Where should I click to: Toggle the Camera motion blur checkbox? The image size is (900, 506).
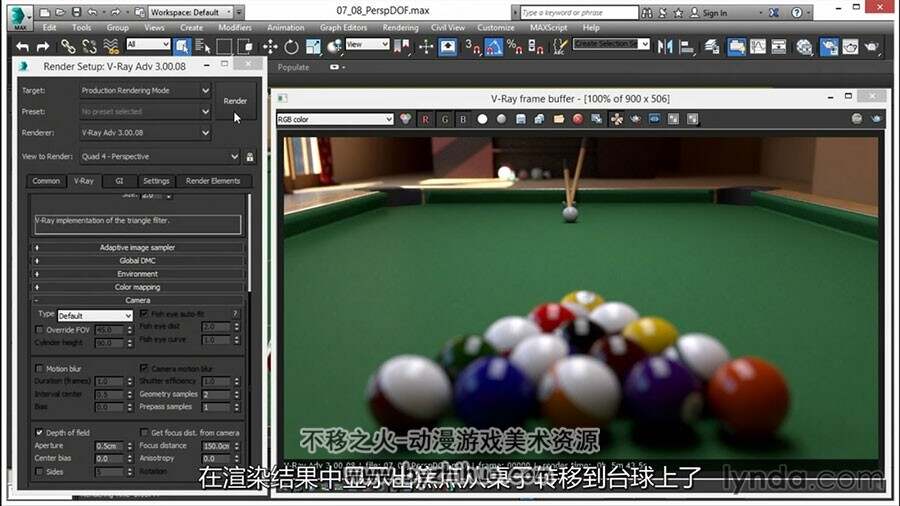pos(144,368)
